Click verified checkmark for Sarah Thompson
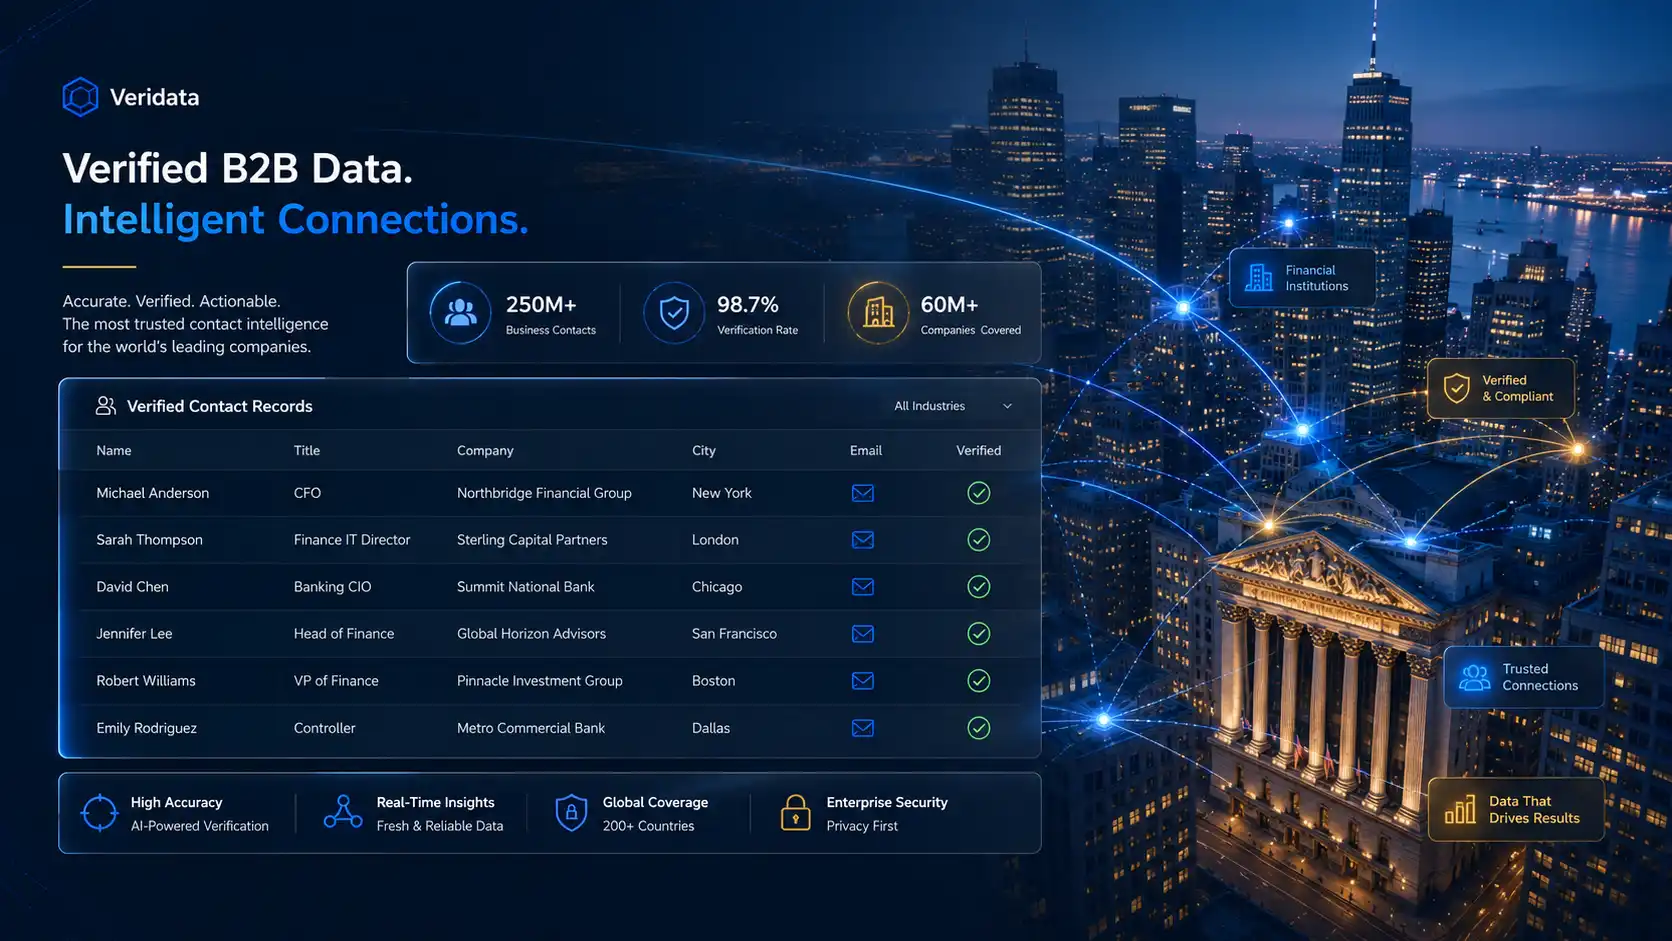The image size is (1672, 941). tap(979, 540)
